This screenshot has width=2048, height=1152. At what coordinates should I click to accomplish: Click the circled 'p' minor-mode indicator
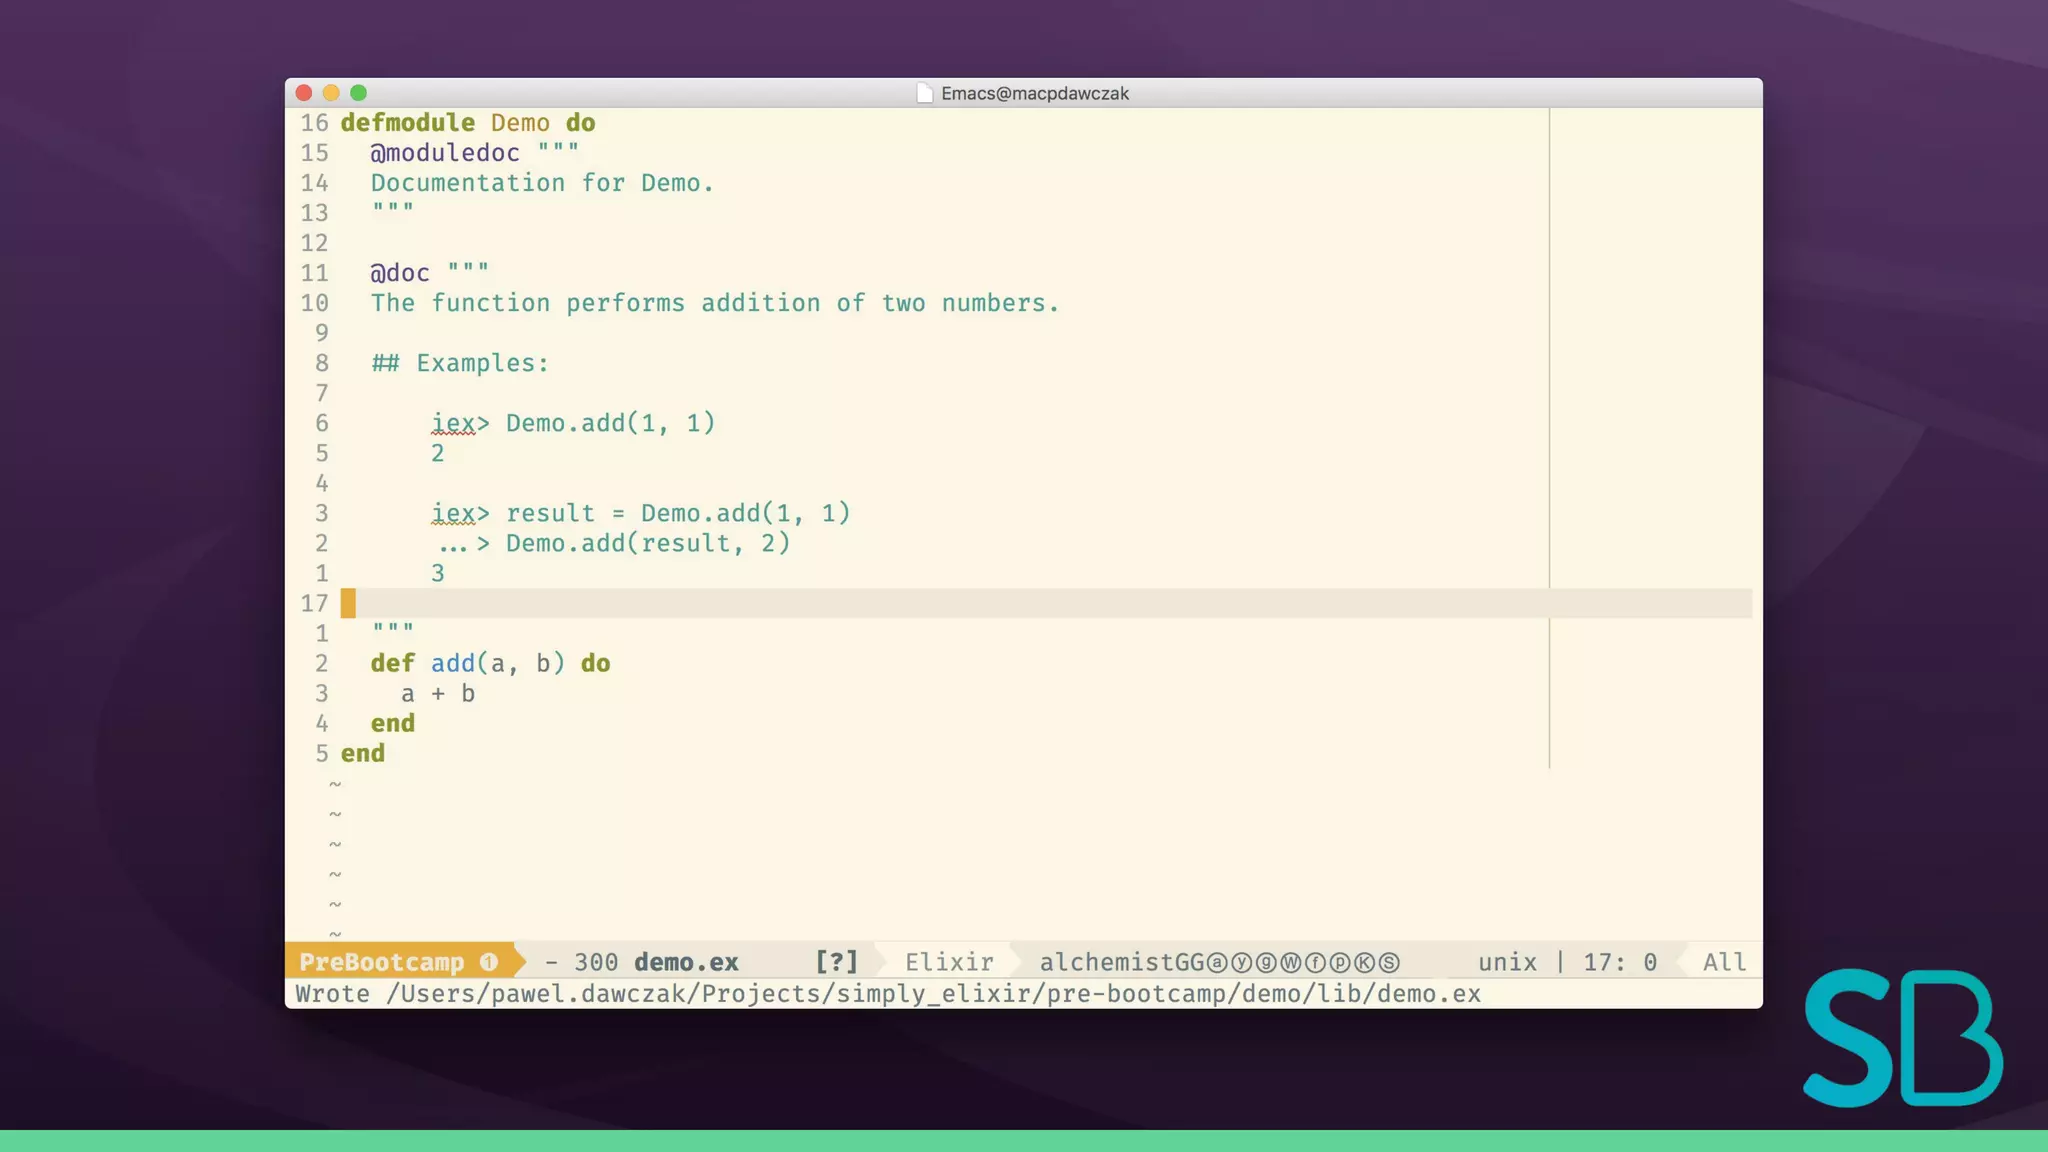[1340, 963]
